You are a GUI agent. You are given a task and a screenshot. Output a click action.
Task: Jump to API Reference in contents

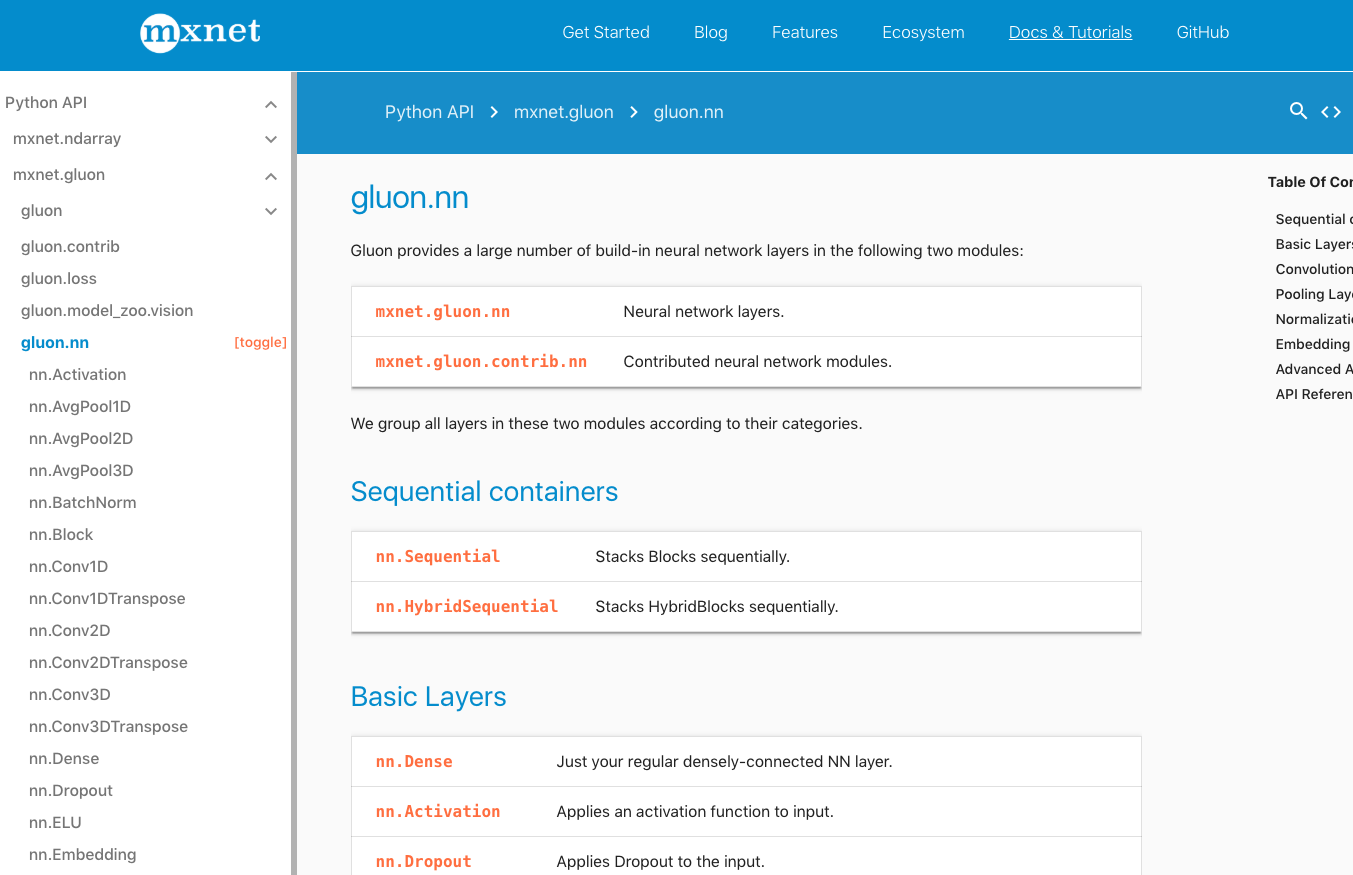(x=1314, y=394)
